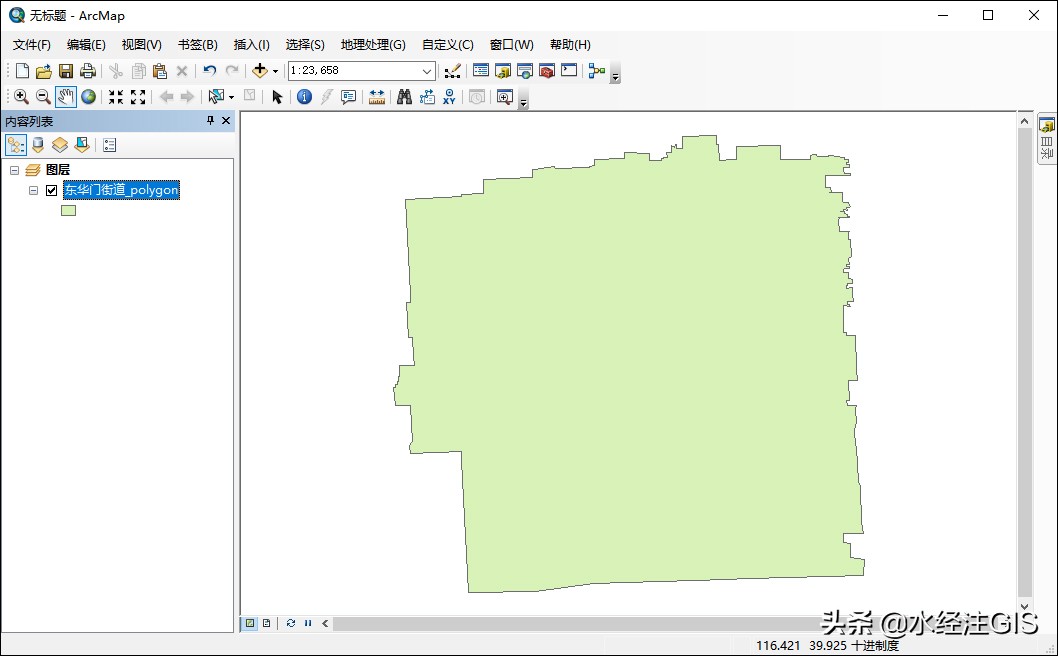Open Select Features tool dropdown arrow
1058x656 pixels.
231,97
